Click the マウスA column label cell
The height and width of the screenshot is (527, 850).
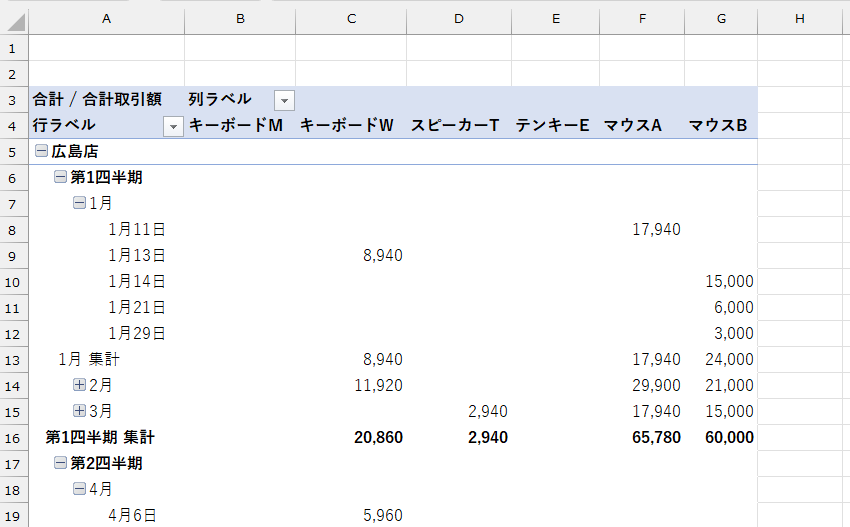633,125
